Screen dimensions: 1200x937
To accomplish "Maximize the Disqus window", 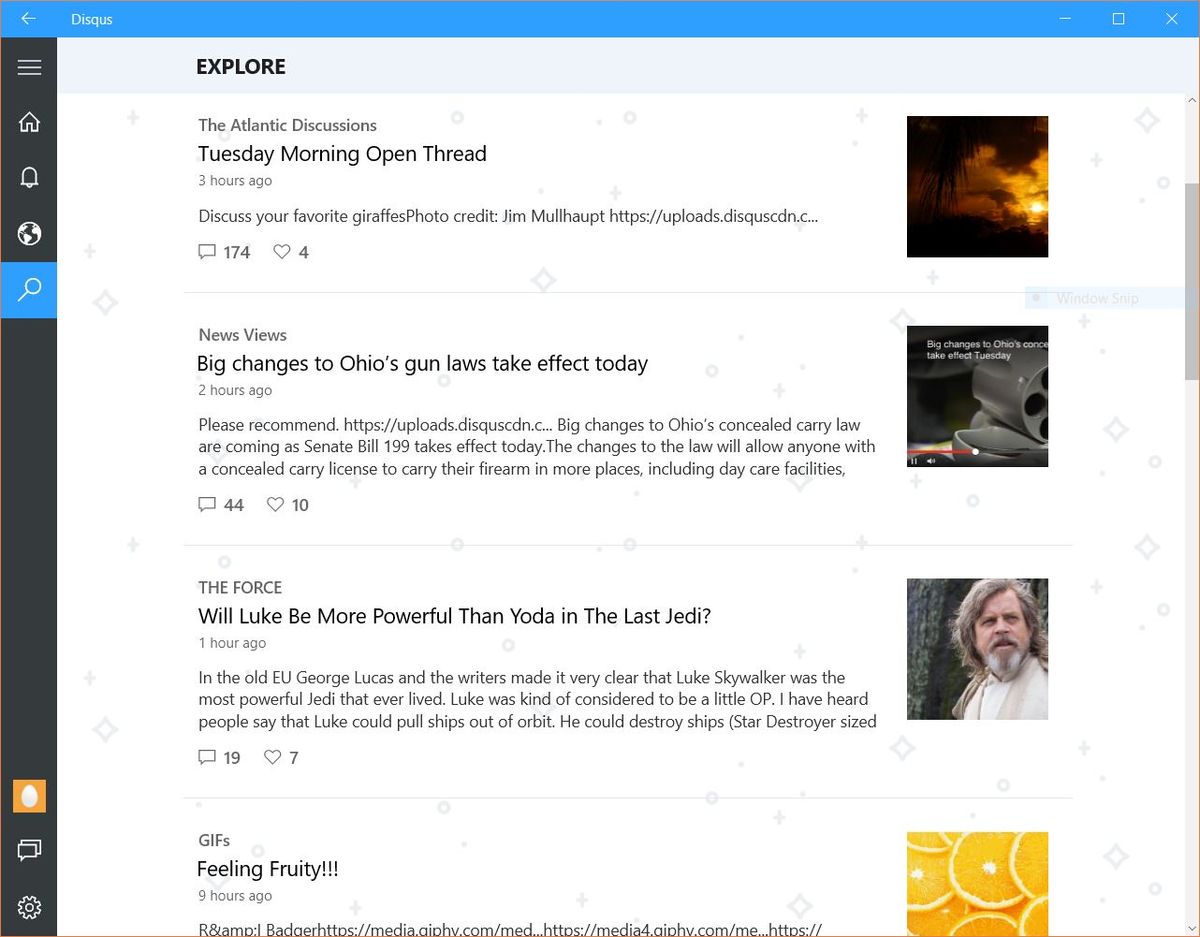I will click(1118, 19).
